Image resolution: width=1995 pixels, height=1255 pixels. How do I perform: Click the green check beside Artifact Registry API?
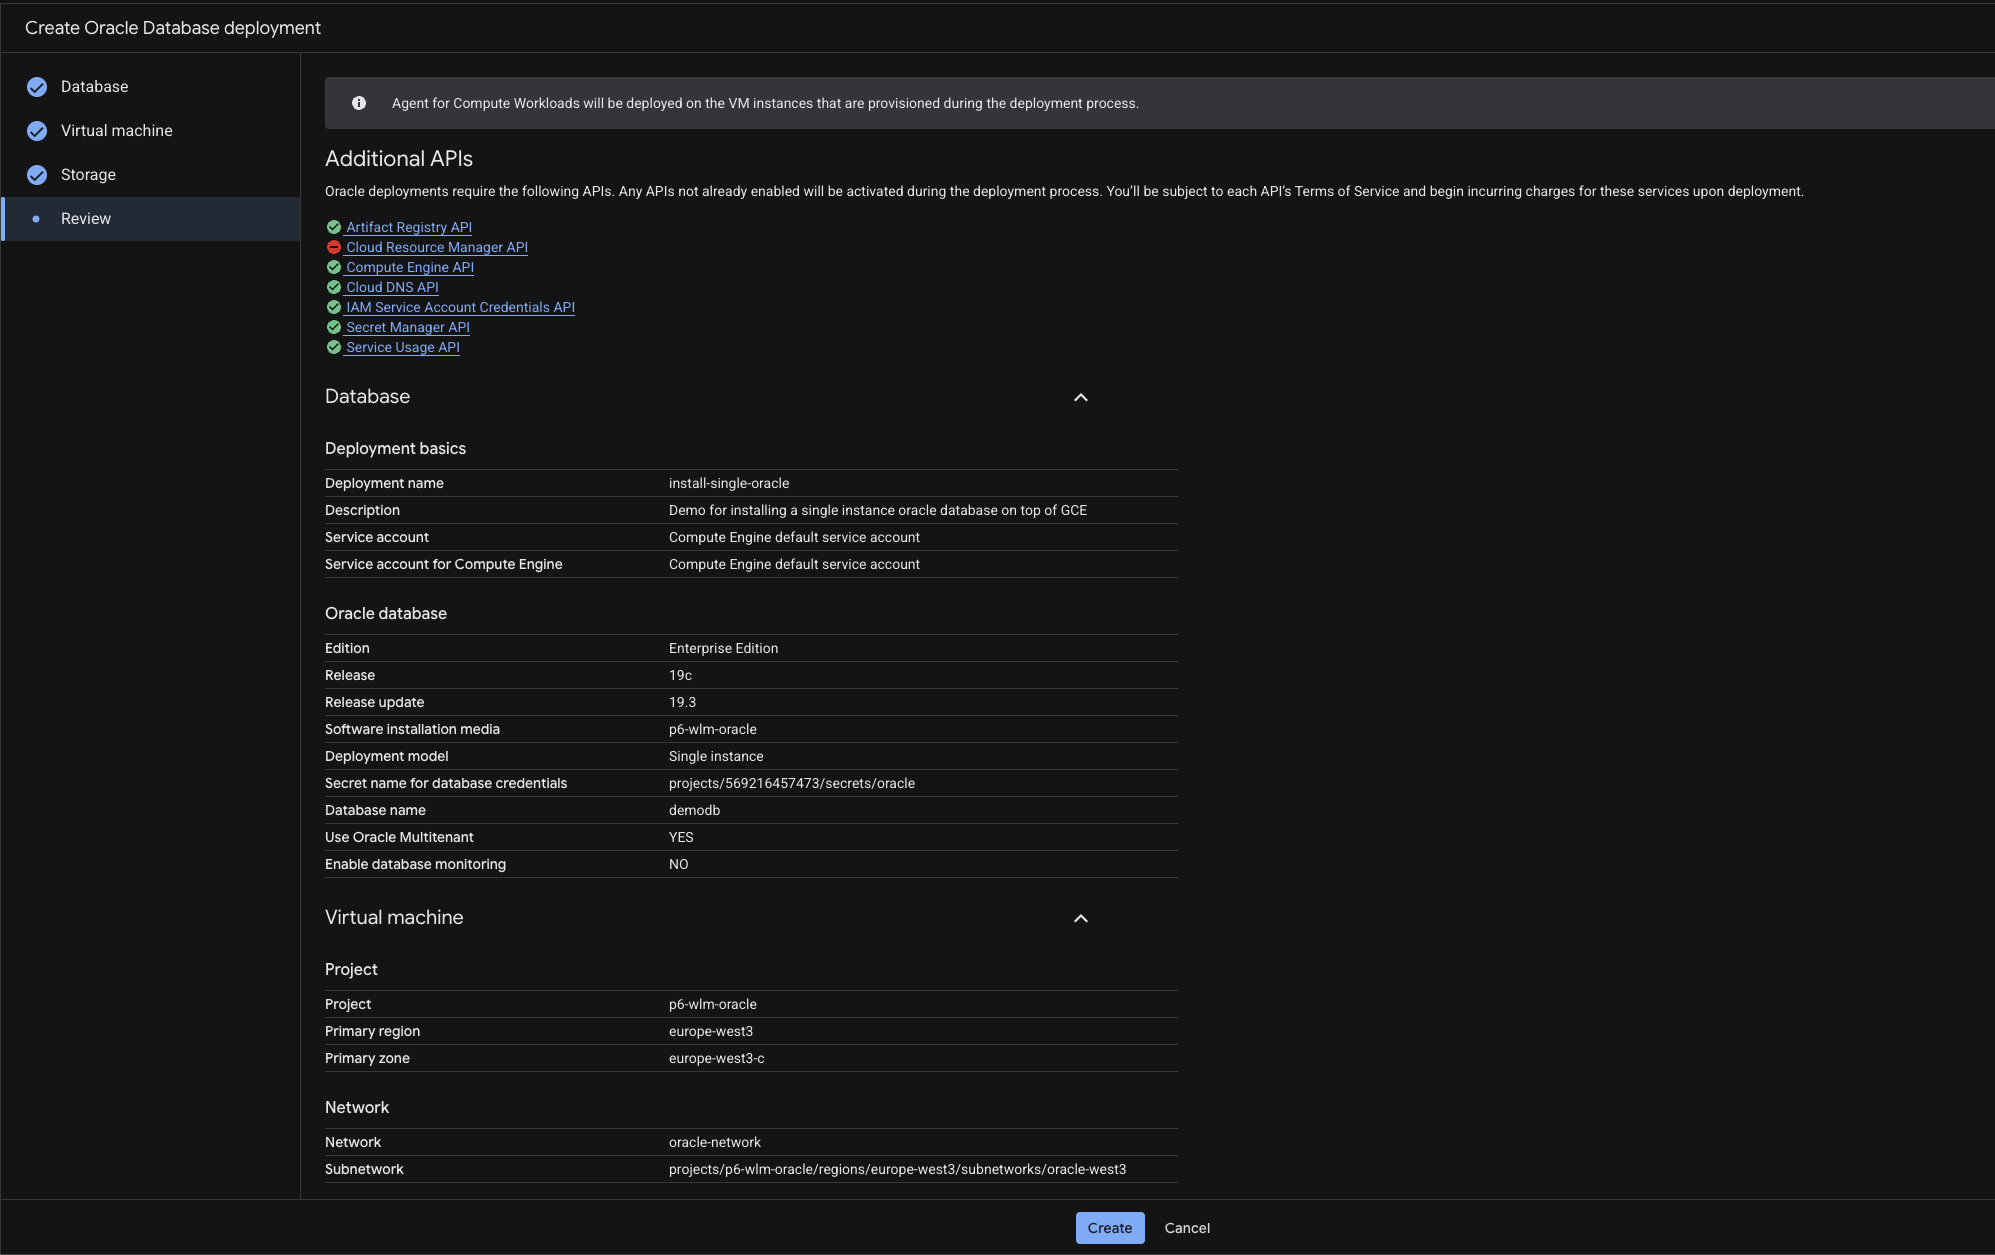pyautogui.click(x=334, y=227)
